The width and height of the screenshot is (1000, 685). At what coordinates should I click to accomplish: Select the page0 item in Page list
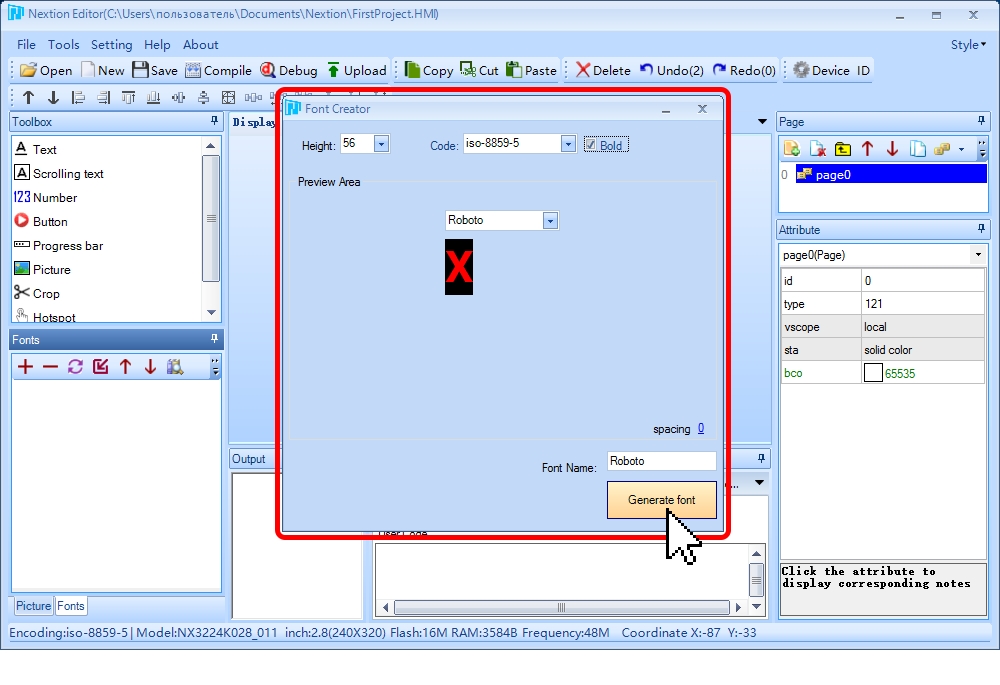(x=891, y=174)
